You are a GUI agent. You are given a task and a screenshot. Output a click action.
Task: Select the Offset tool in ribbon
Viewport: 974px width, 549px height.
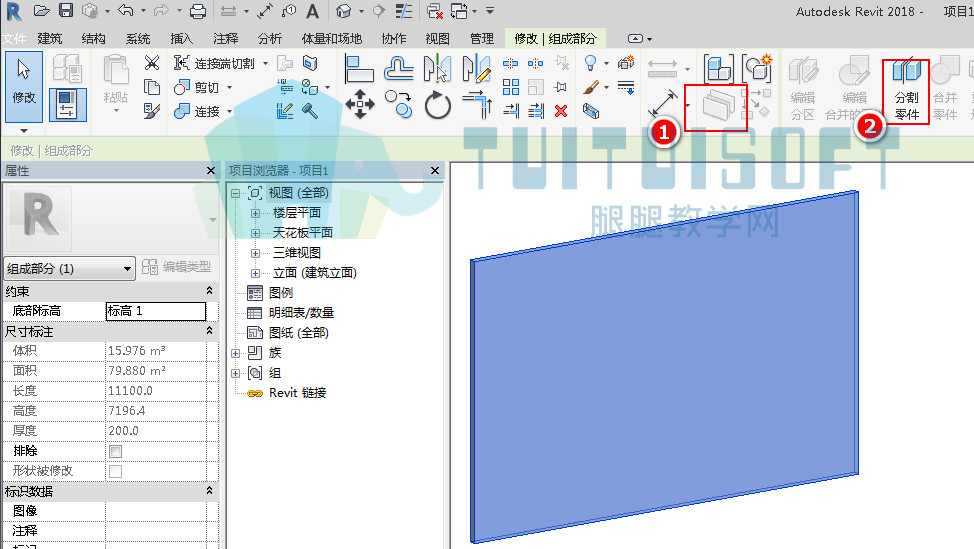point(398,69)
